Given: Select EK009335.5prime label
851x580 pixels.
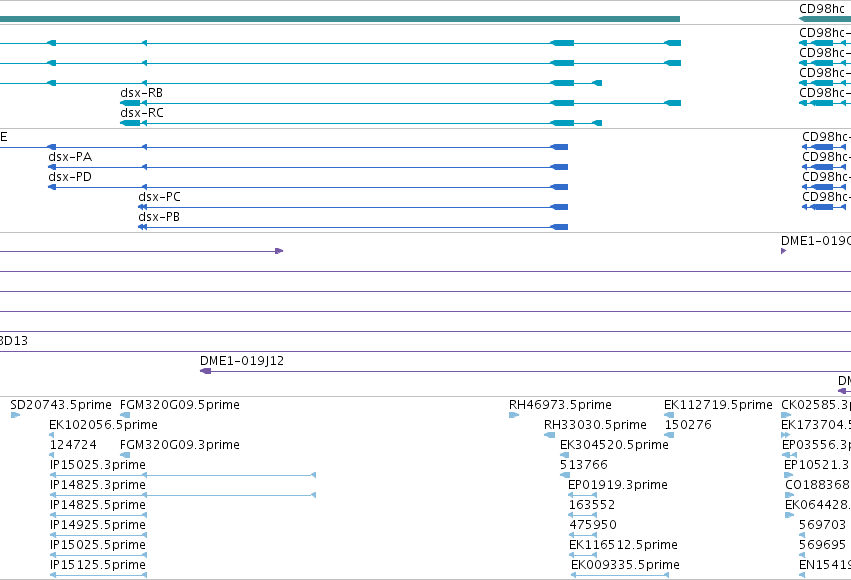Looking at the screenshot, I should (x=625, y=565).
